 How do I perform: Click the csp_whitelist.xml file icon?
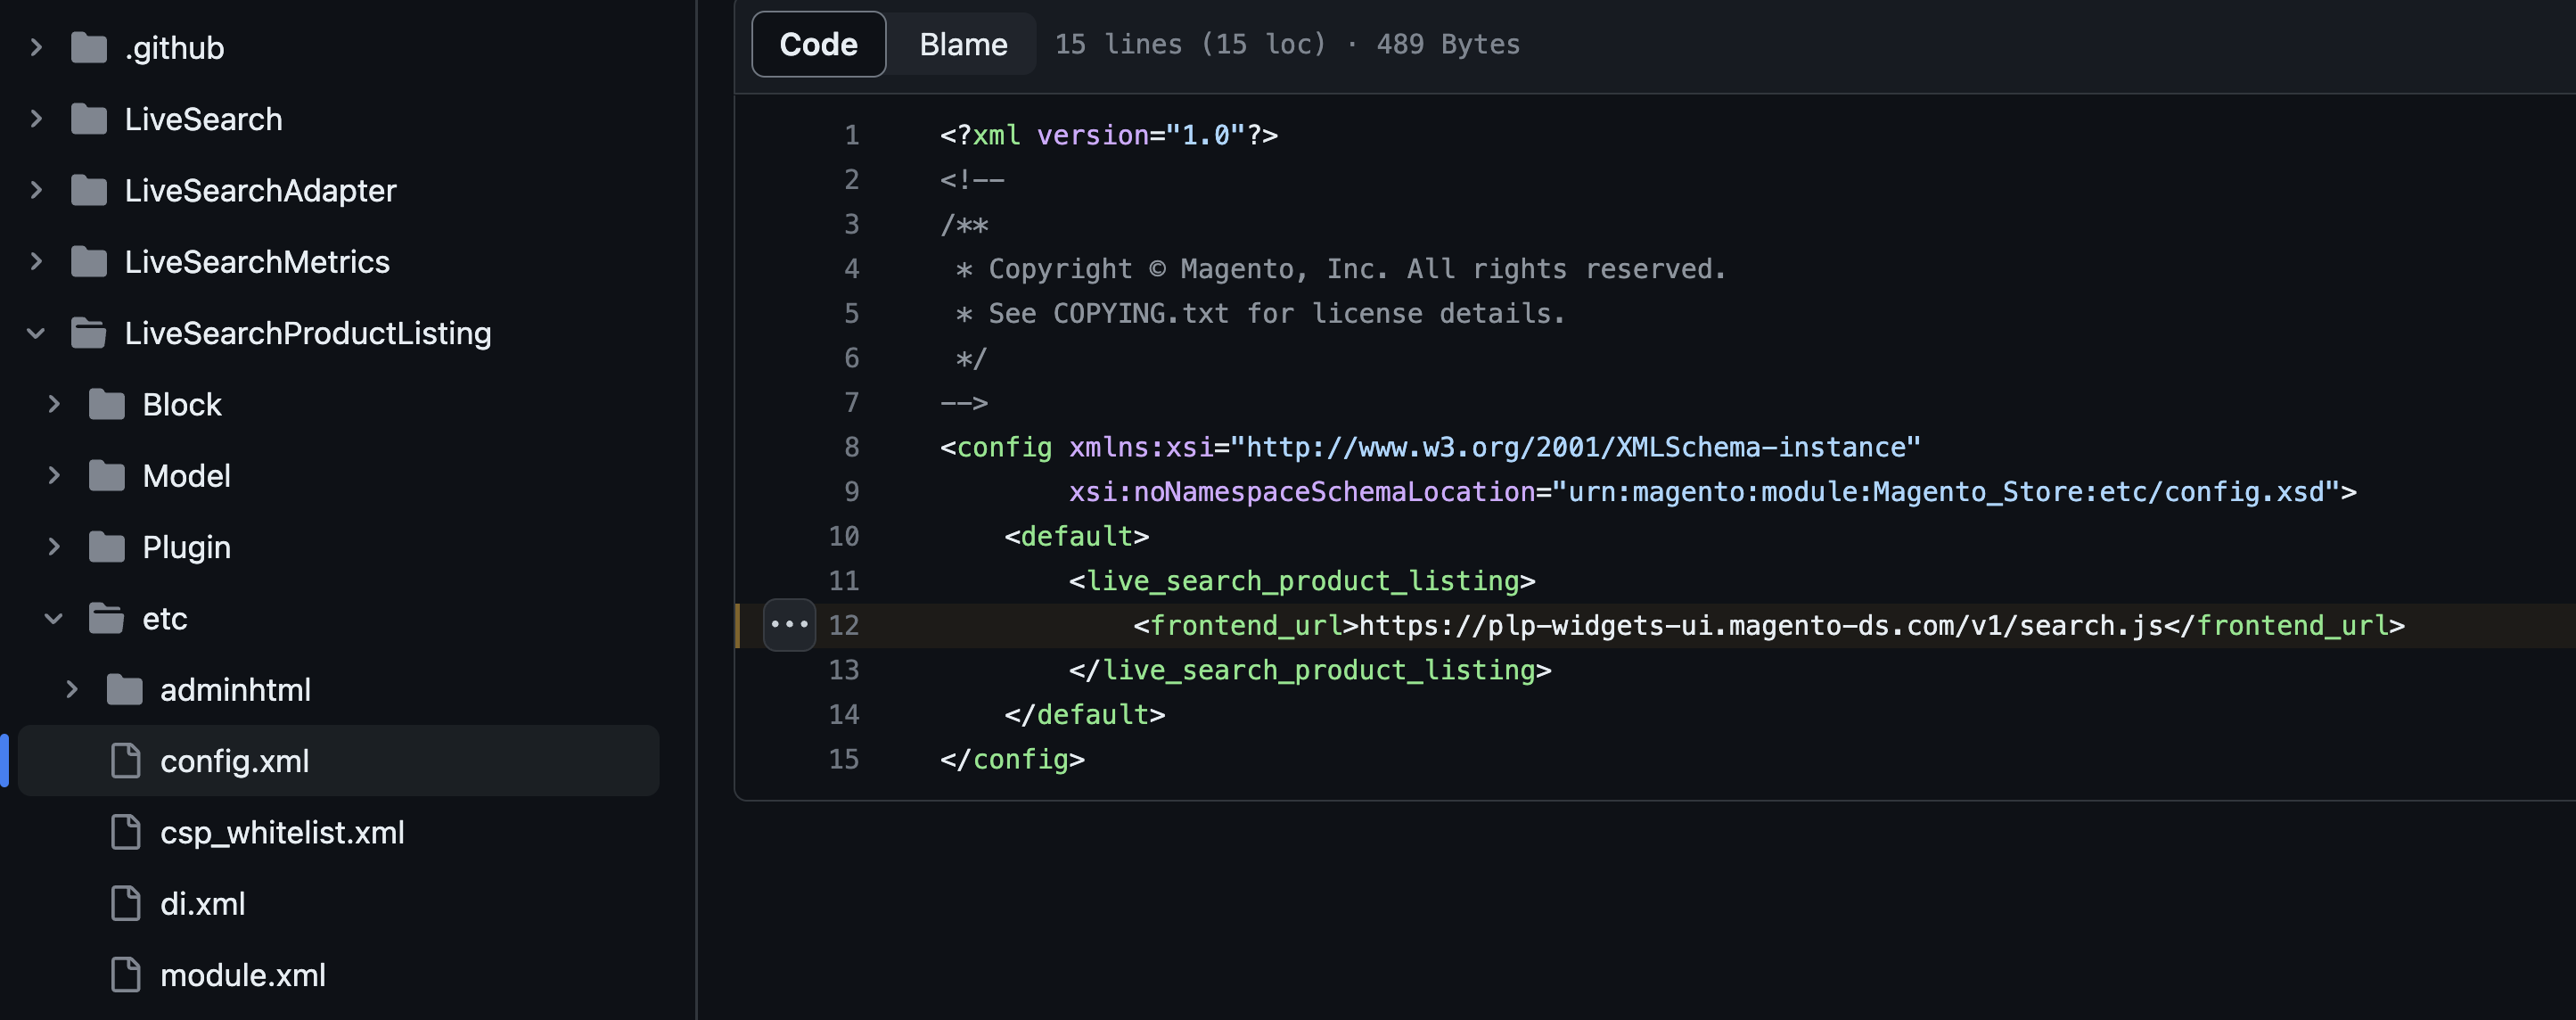click(125, 832)
